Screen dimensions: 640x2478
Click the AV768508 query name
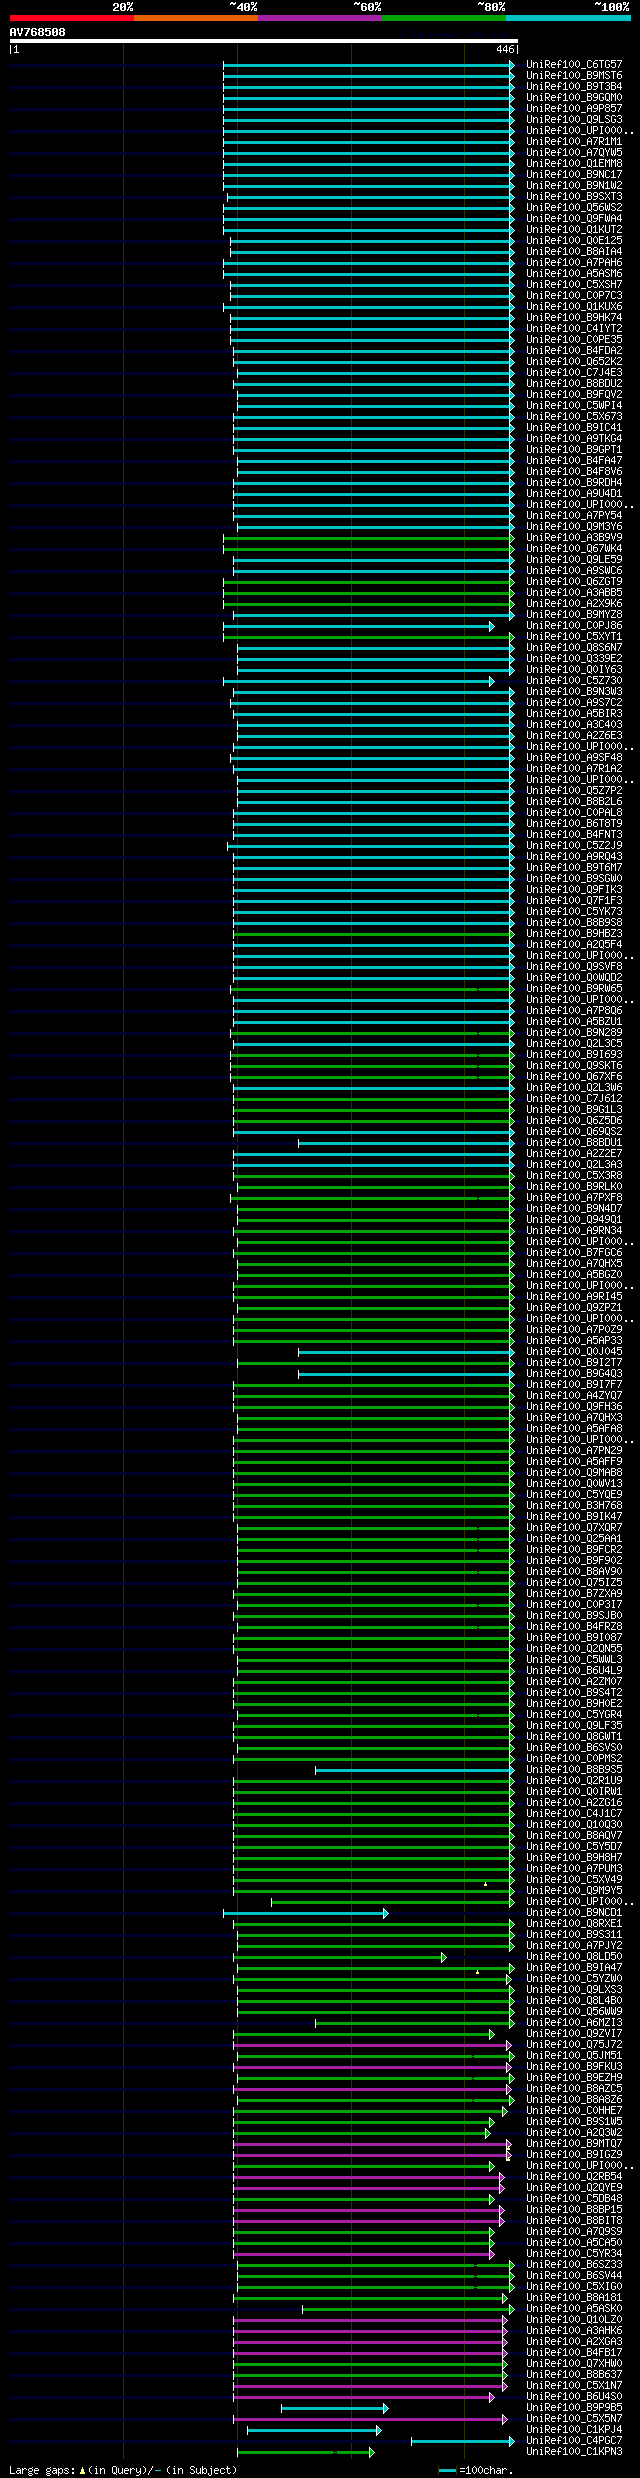(38, 32)
